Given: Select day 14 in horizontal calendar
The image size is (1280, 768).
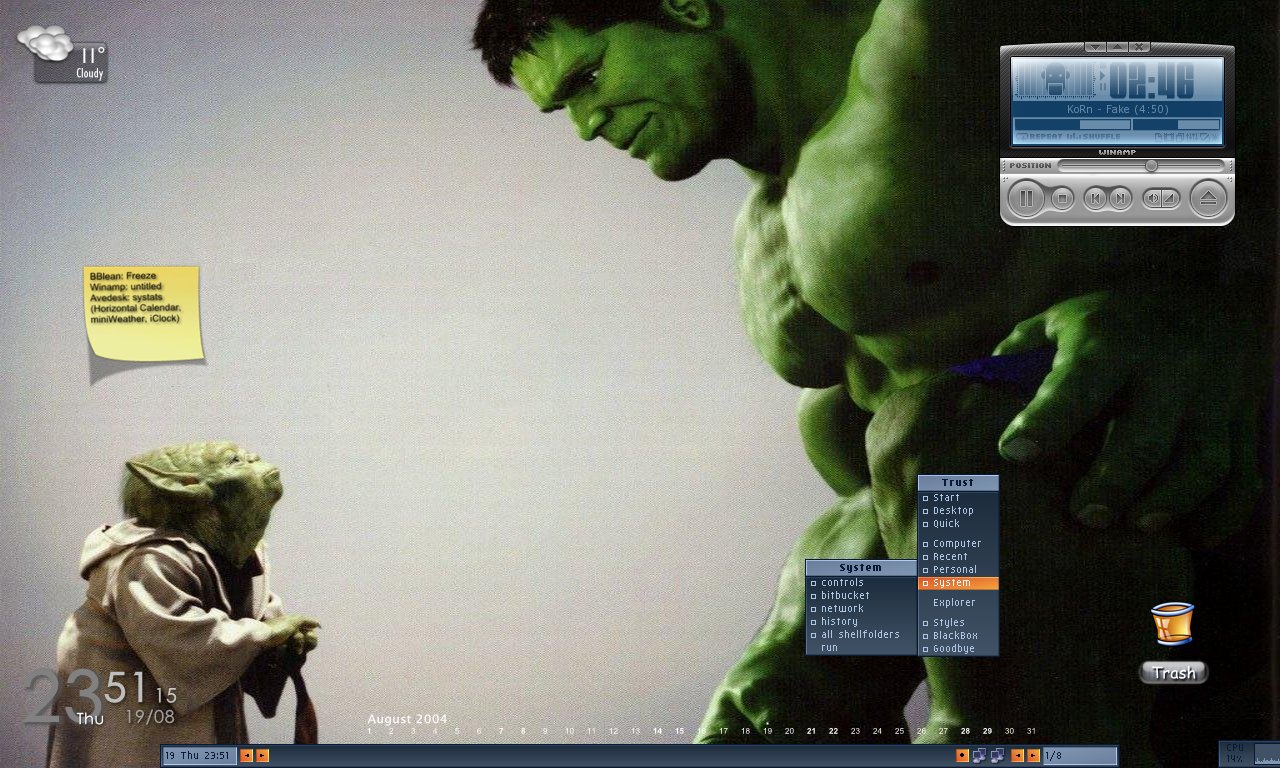Looking at the screenshot, I should pyautogui.click(x=657, y=731).
